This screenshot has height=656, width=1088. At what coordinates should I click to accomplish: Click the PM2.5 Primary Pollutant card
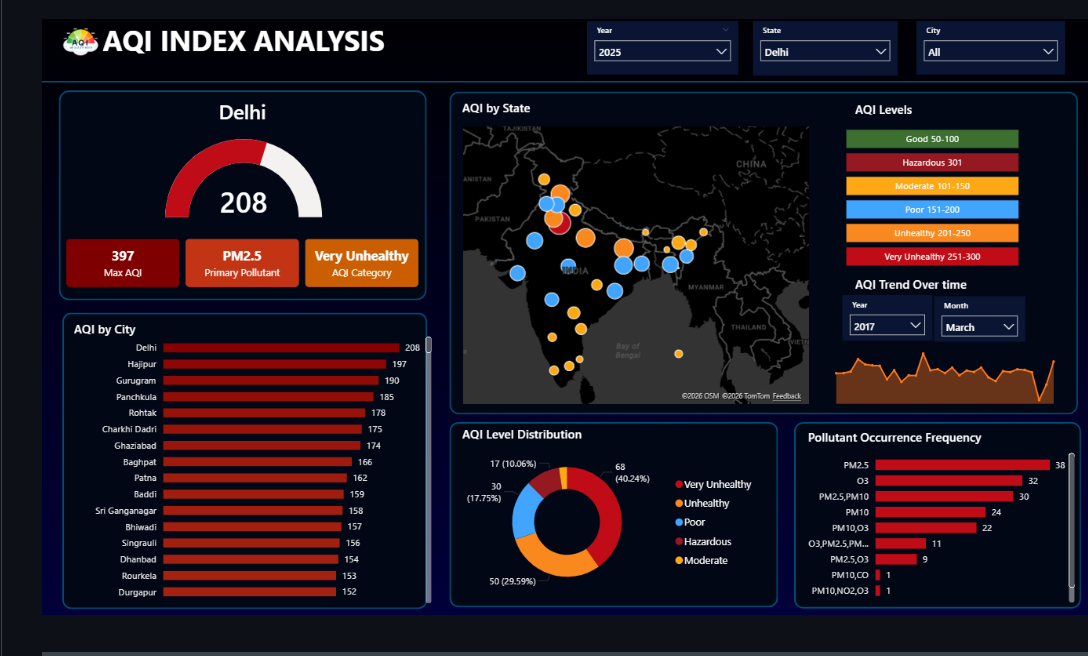pyautogui.click(x=242, y=263)
